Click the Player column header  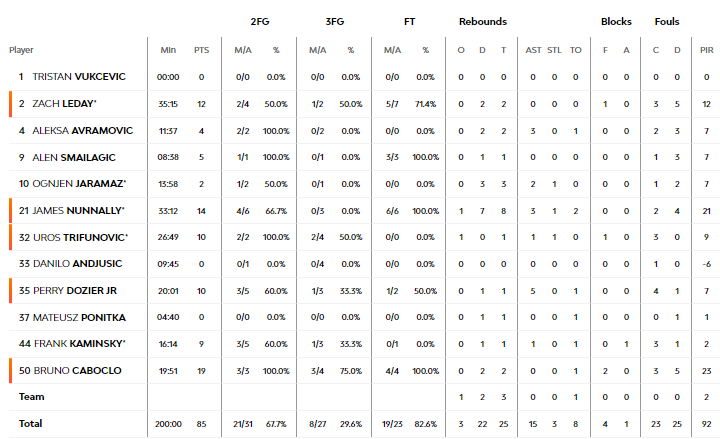(21, 50)
